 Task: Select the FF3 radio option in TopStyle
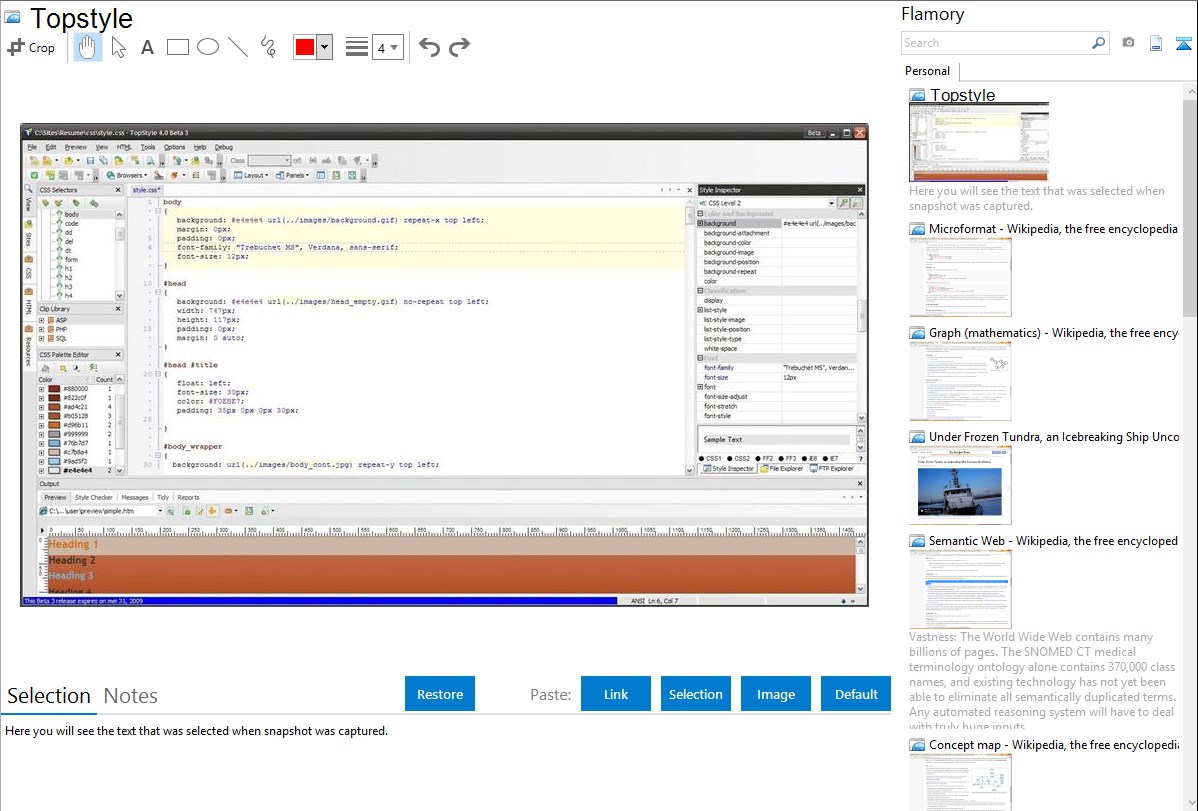tap(787, 459)
